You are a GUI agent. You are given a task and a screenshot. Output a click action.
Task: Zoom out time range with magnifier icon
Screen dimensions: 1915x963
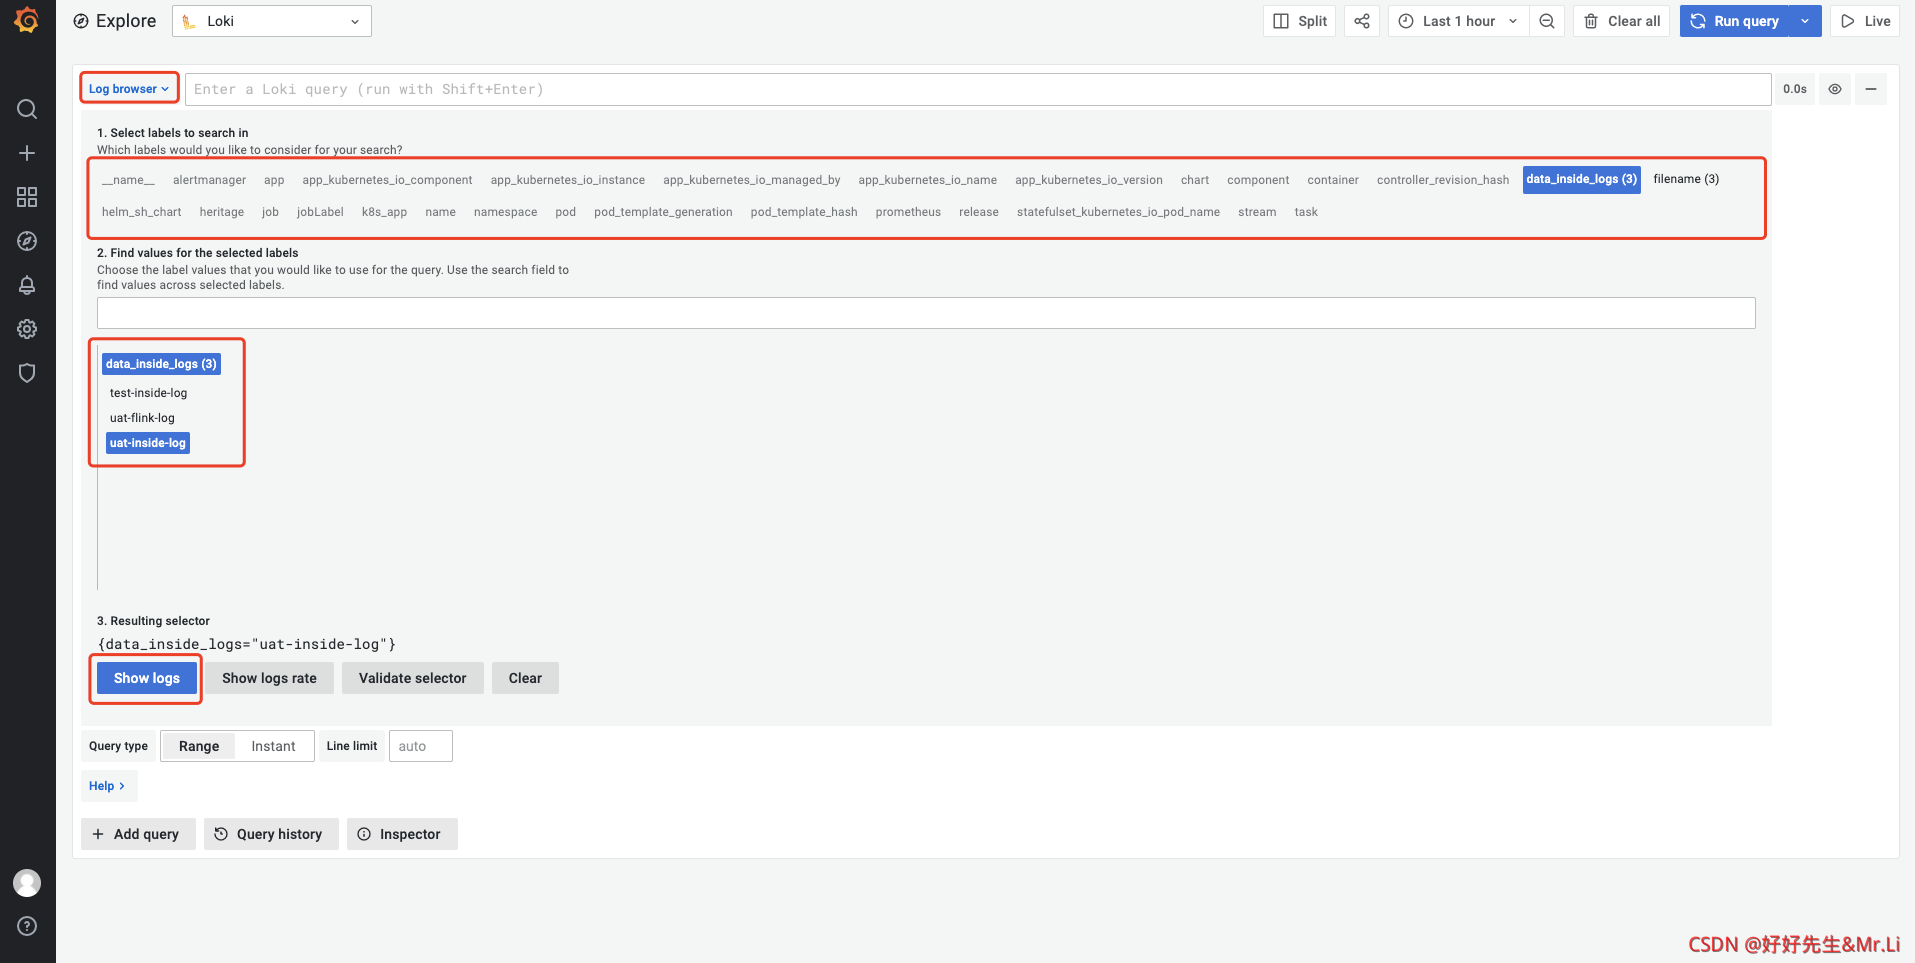1547,21
